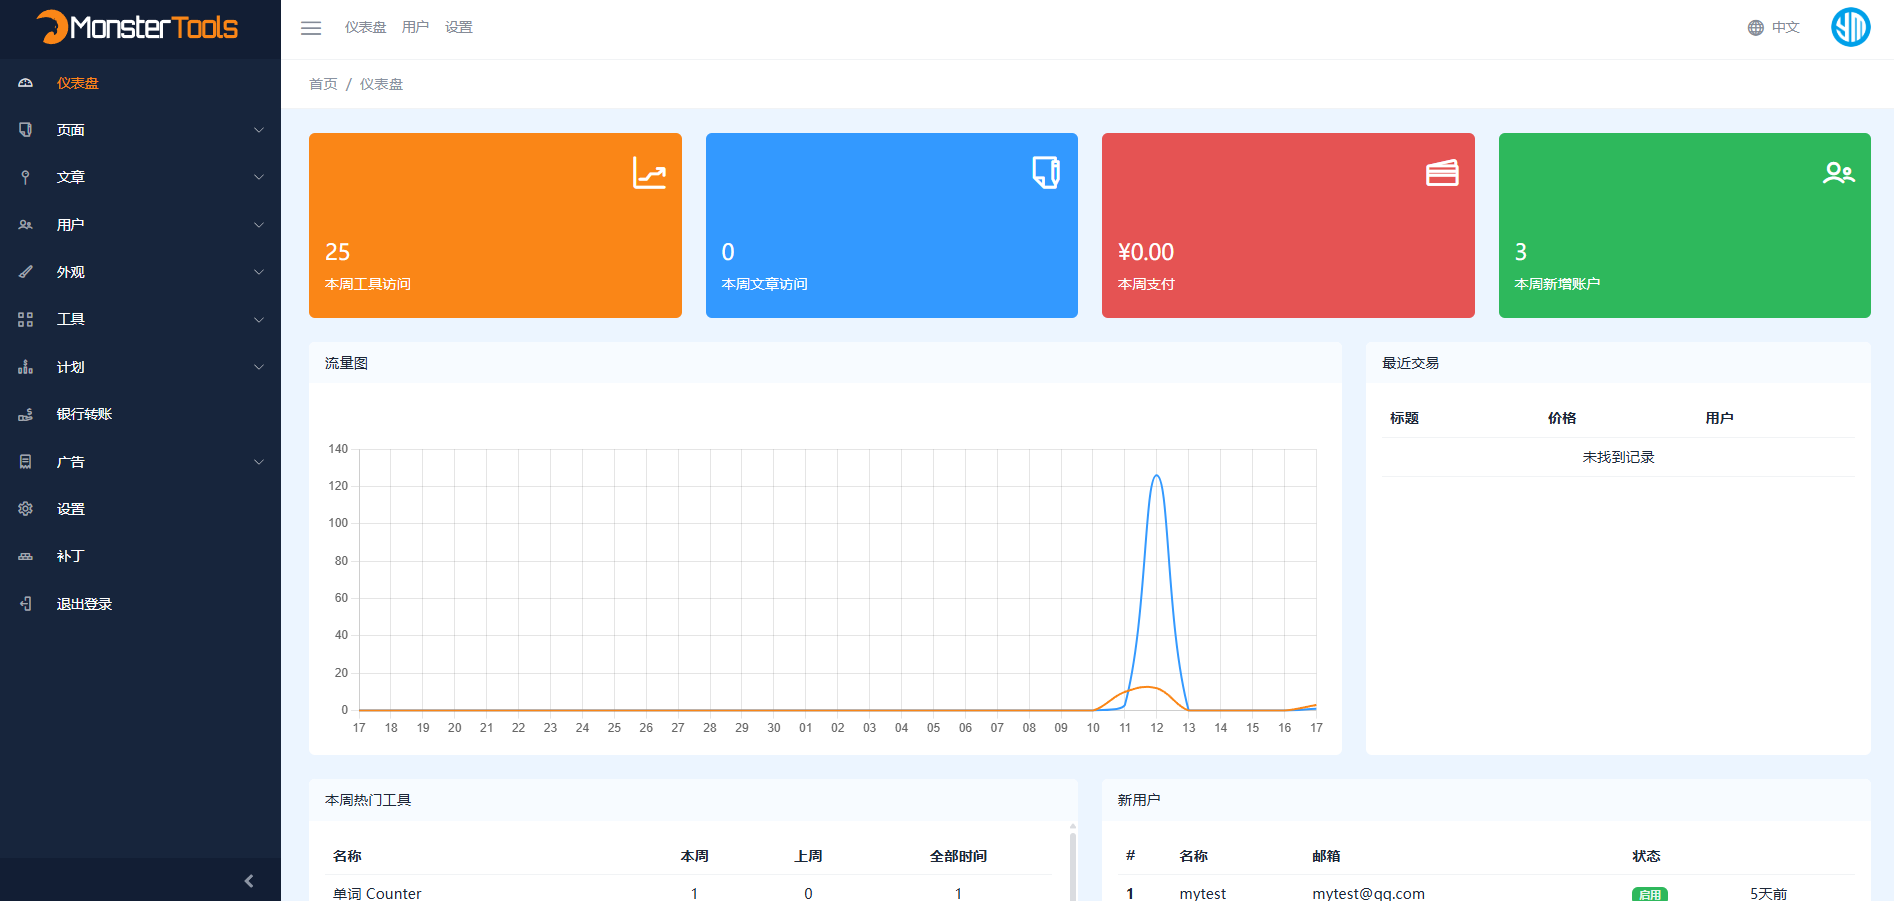Expand the 页面 sidebar submenu
The height and width of the screenshot is (901, 1894).
click(x=259, y=130)
